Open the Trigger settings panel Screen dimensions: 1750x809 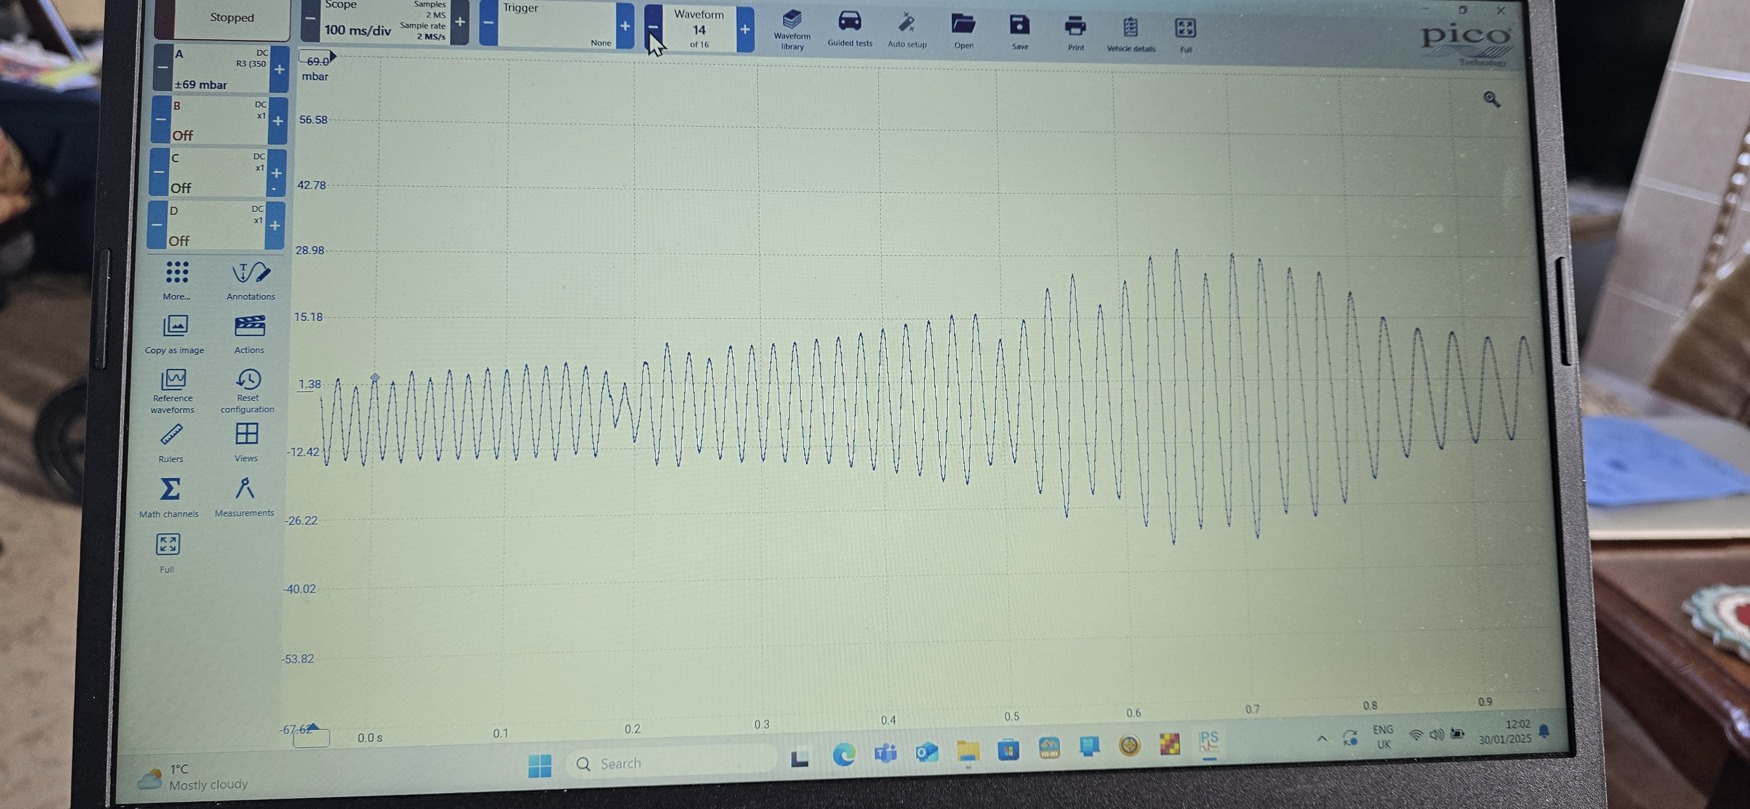tap(556, 24)
